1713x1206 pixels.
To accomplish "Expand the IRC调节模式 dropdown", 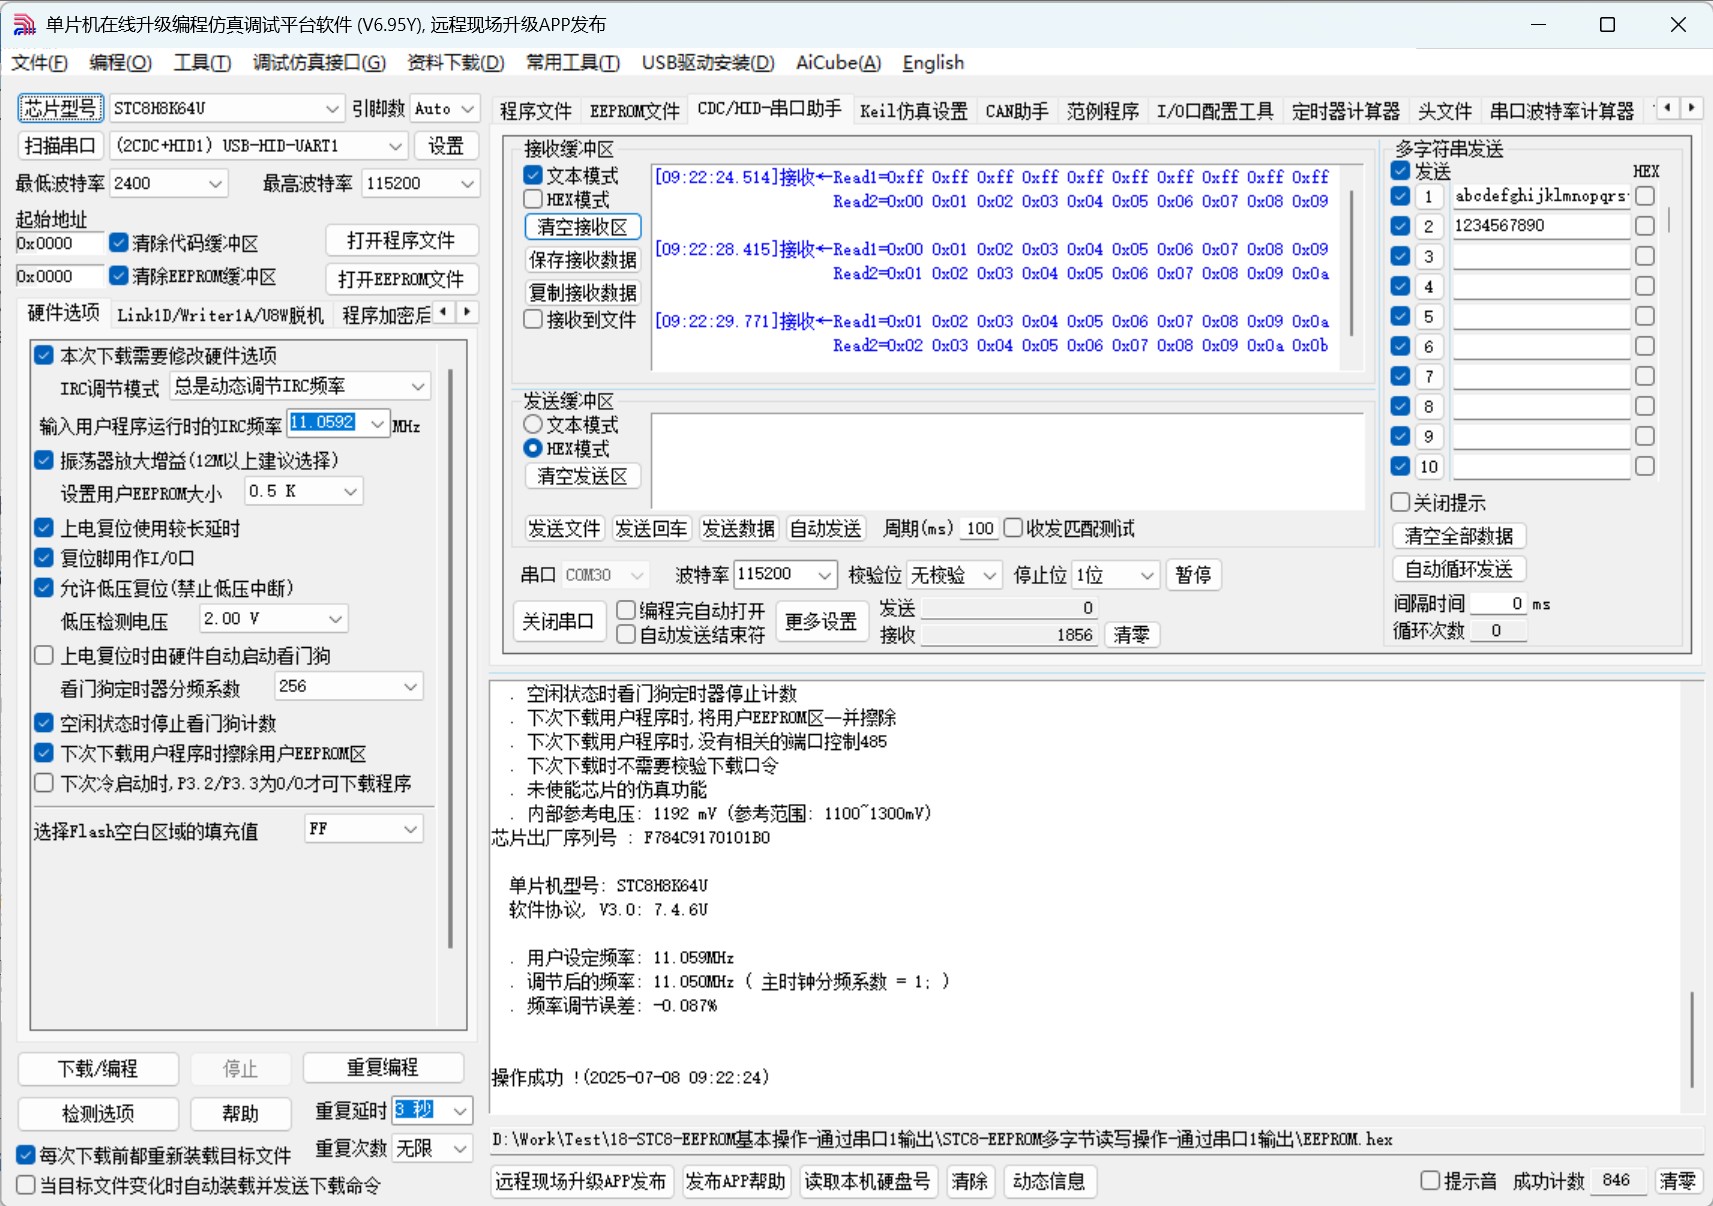I will tap(418, 386).
